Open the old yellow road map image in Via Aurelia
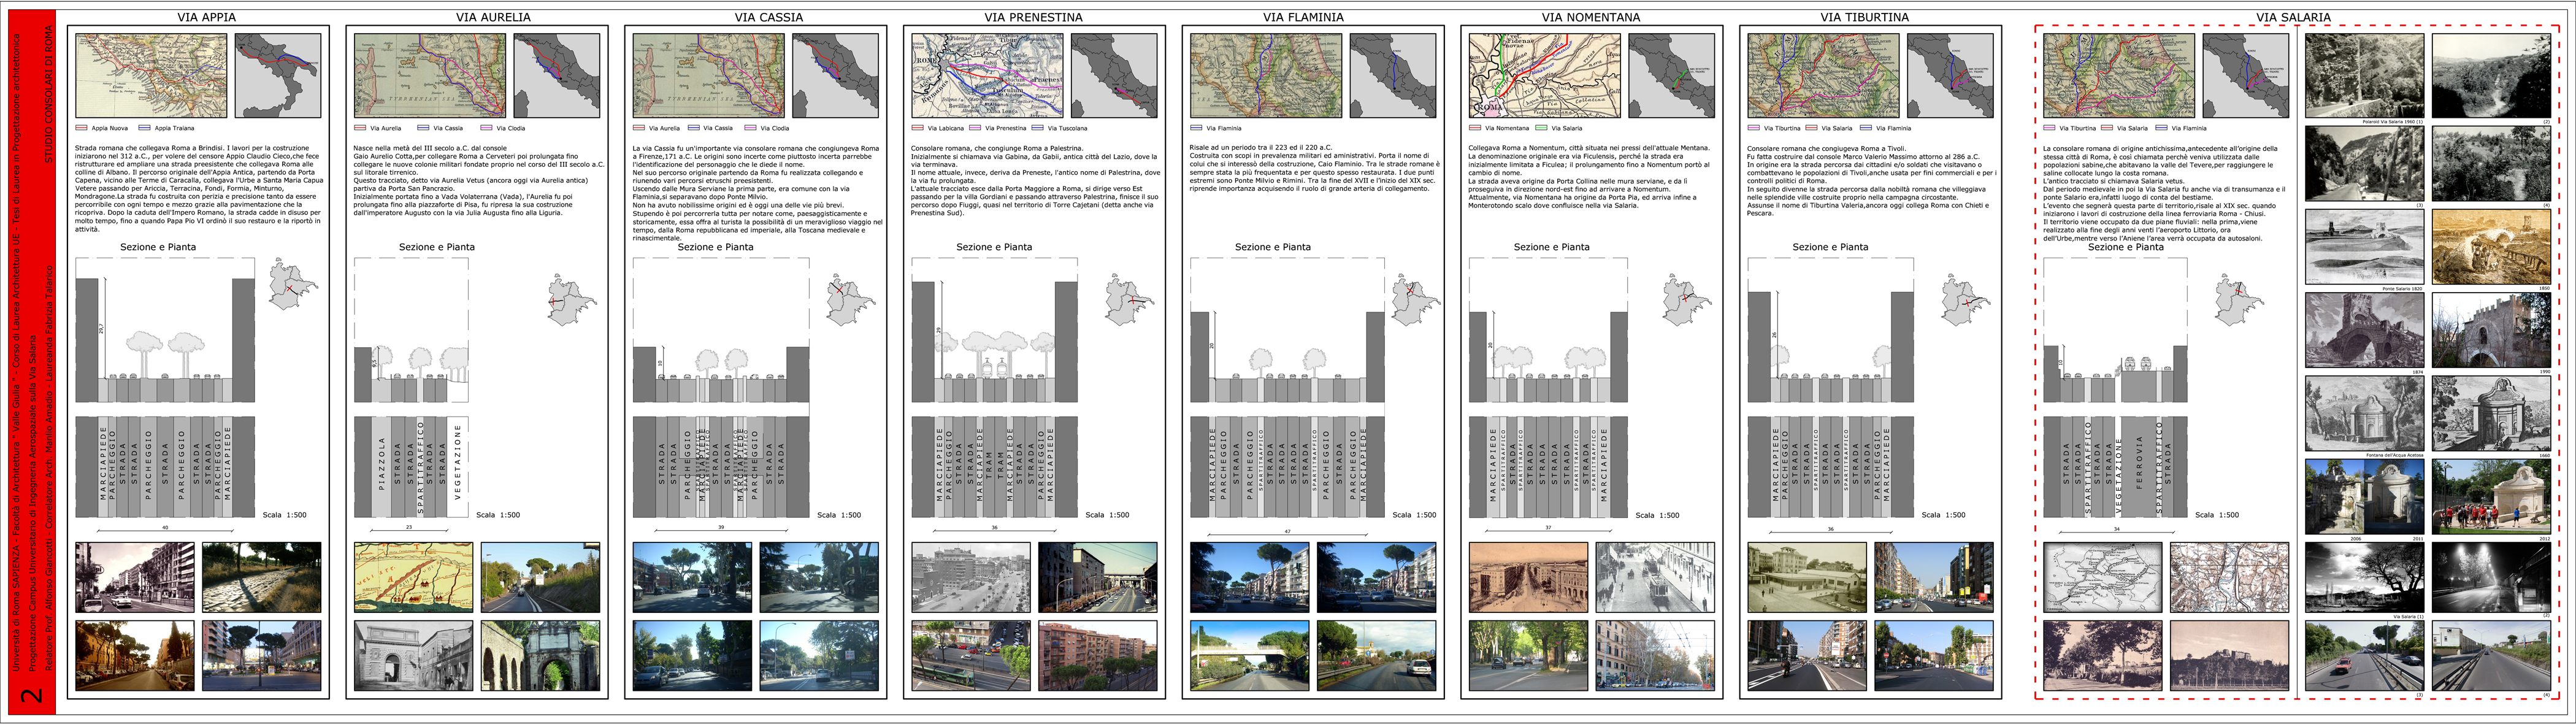2576x724 pixels. [413, 577]
